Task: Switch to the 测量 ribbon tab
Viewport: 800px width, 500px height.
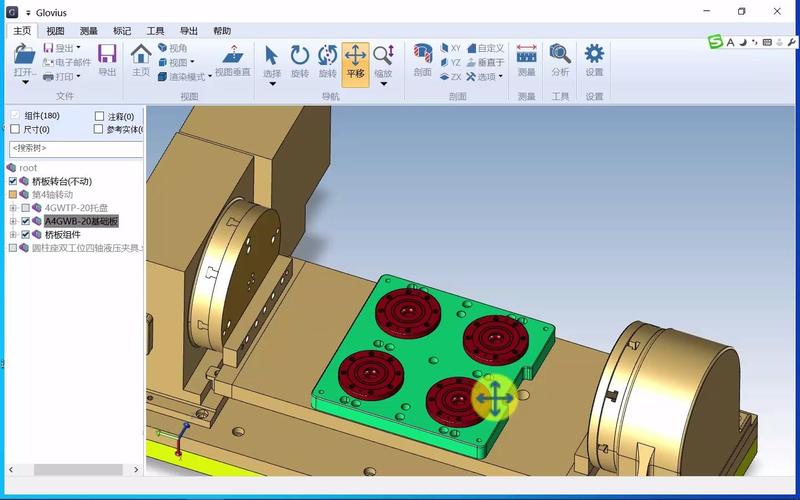Action: click(89, 31)
